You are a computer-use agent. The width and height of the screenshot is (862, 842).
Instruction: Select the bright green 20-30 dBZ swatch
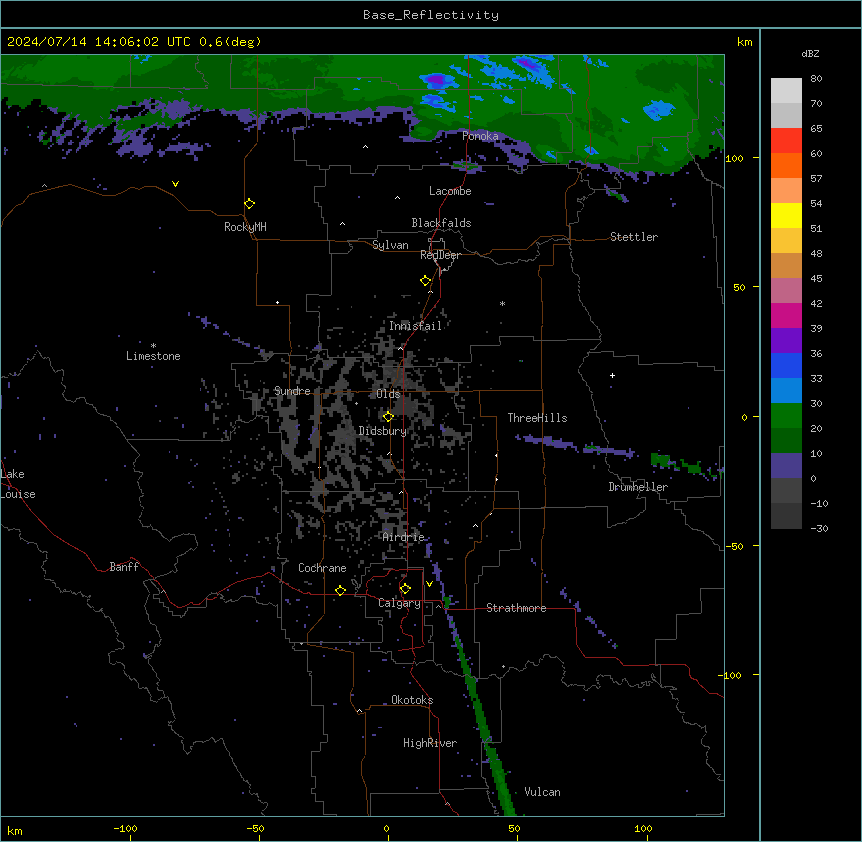786,416
